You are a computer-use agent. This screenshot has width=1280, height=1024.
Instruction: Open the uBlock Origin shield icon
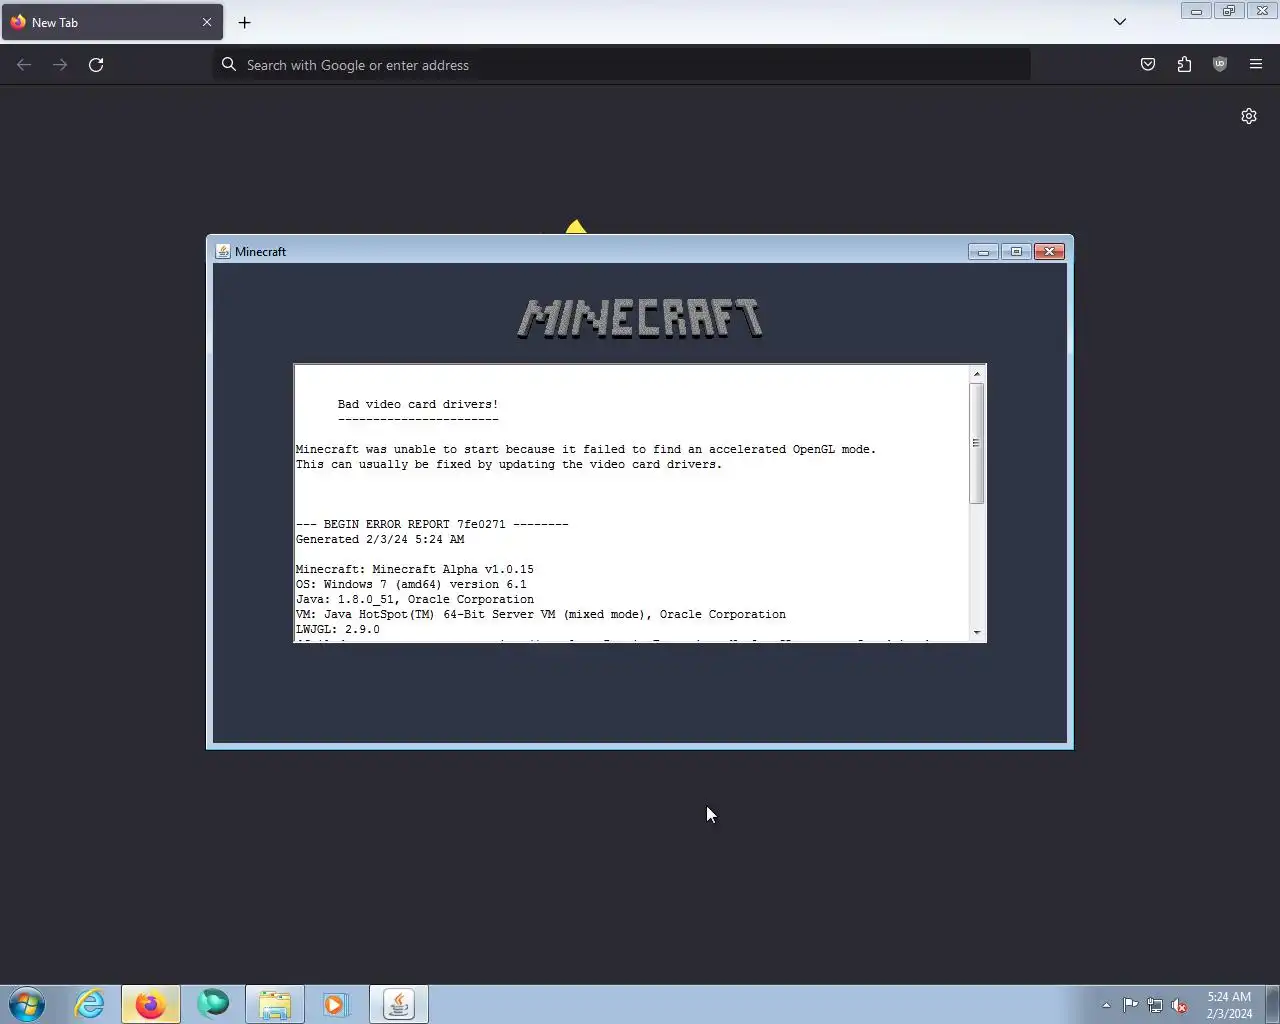(1220, 65)
